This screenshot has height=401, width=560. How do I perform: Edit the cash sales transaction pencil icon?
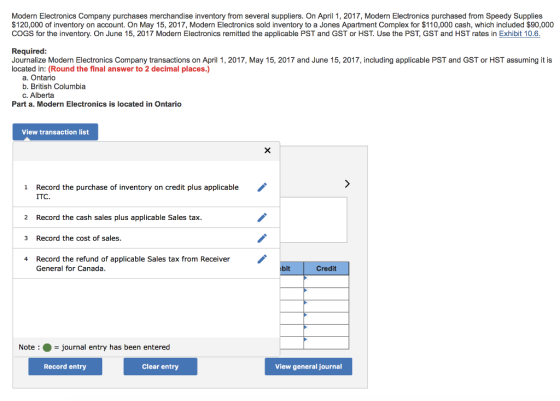tap(262, 217)
